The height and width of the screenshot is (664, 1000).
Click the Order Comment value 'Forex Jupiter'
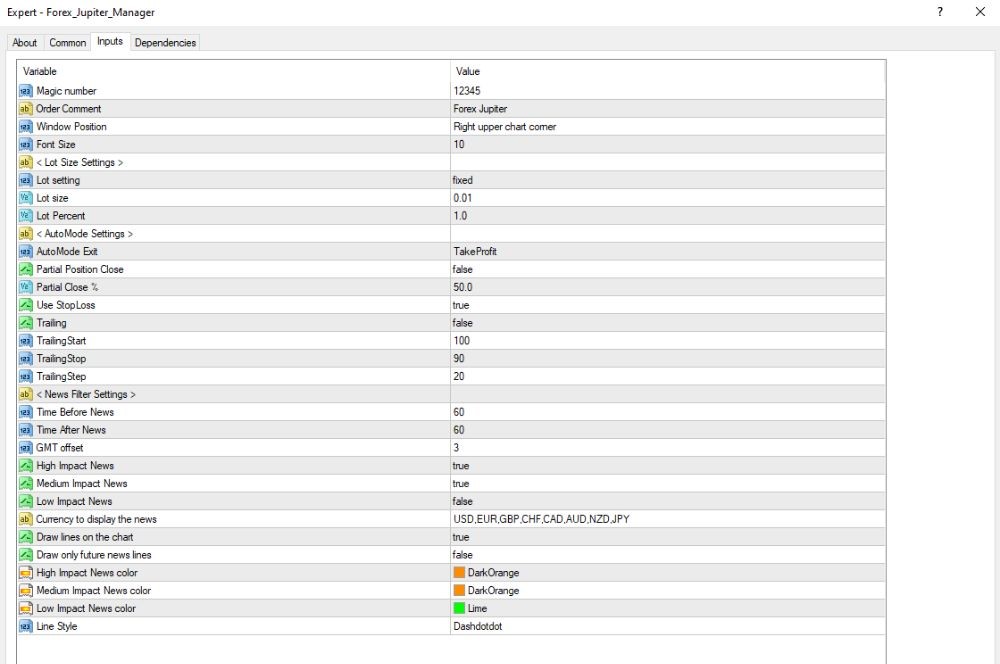480,109
